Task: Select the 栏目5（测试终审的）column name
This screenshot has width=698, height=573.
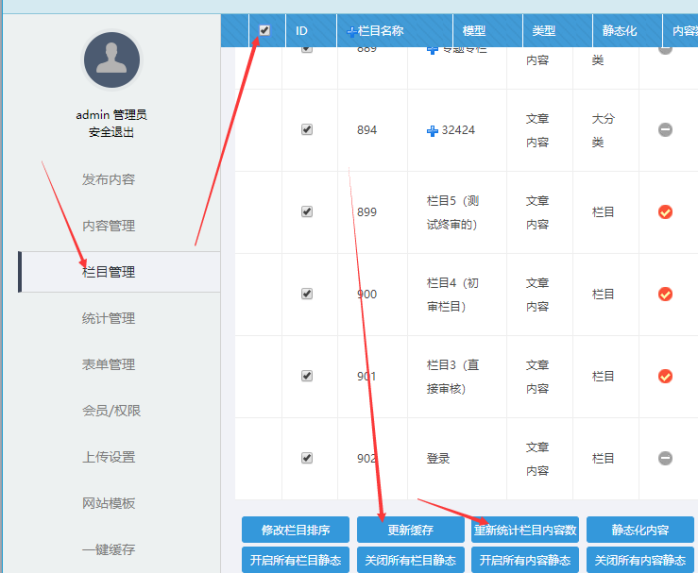Action: tap(452, 212)
